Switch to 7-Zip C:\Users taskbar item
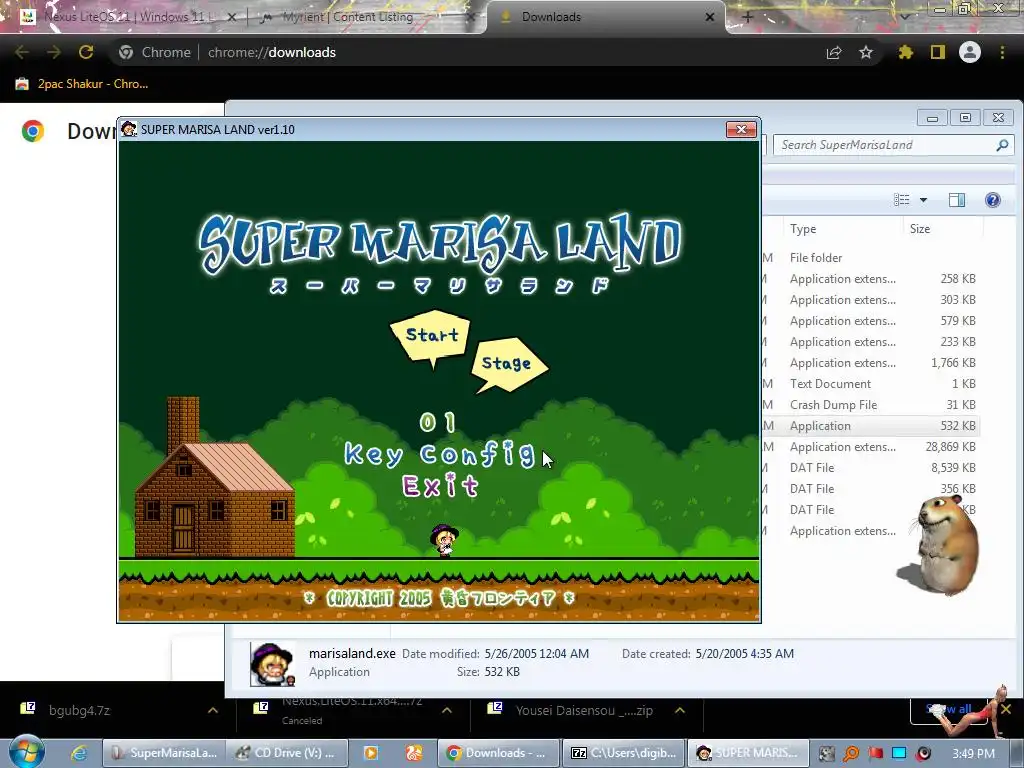 [624, 753]
